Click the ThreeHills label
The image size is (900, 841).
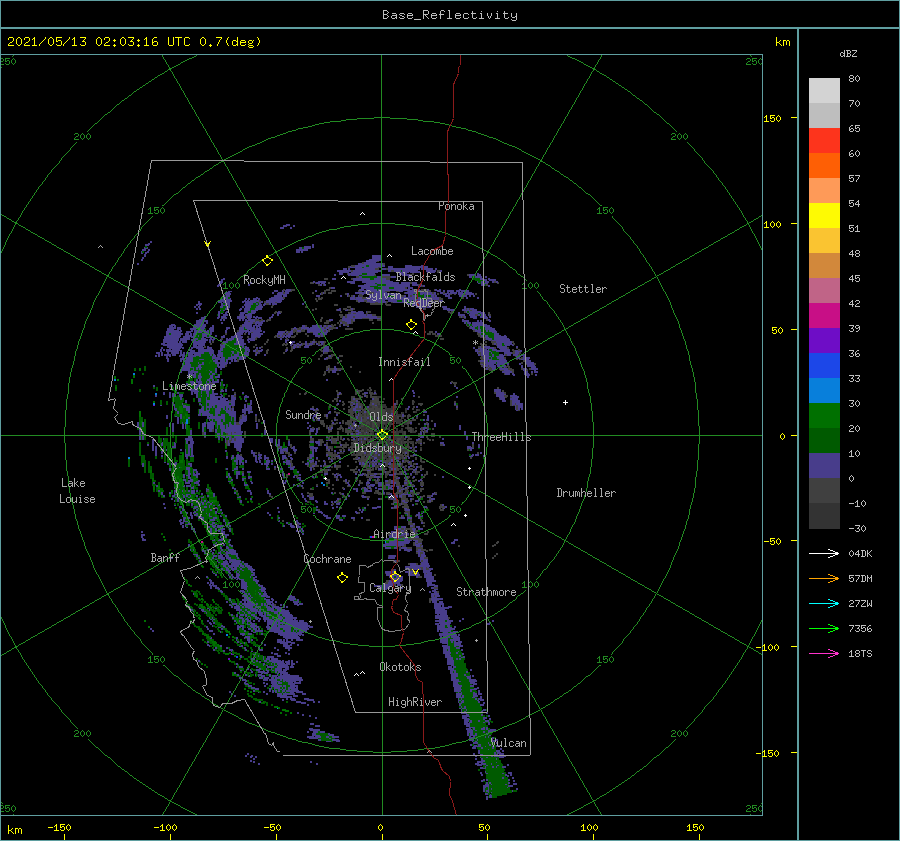click(x=502, y=437)
